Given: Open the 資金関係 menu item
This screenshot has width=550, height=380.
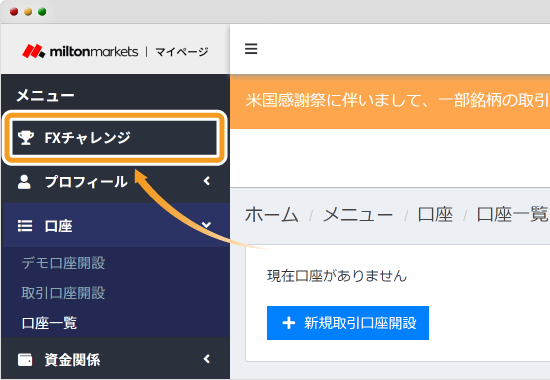Looking at the screenshot, I should [x=115, y=359].
